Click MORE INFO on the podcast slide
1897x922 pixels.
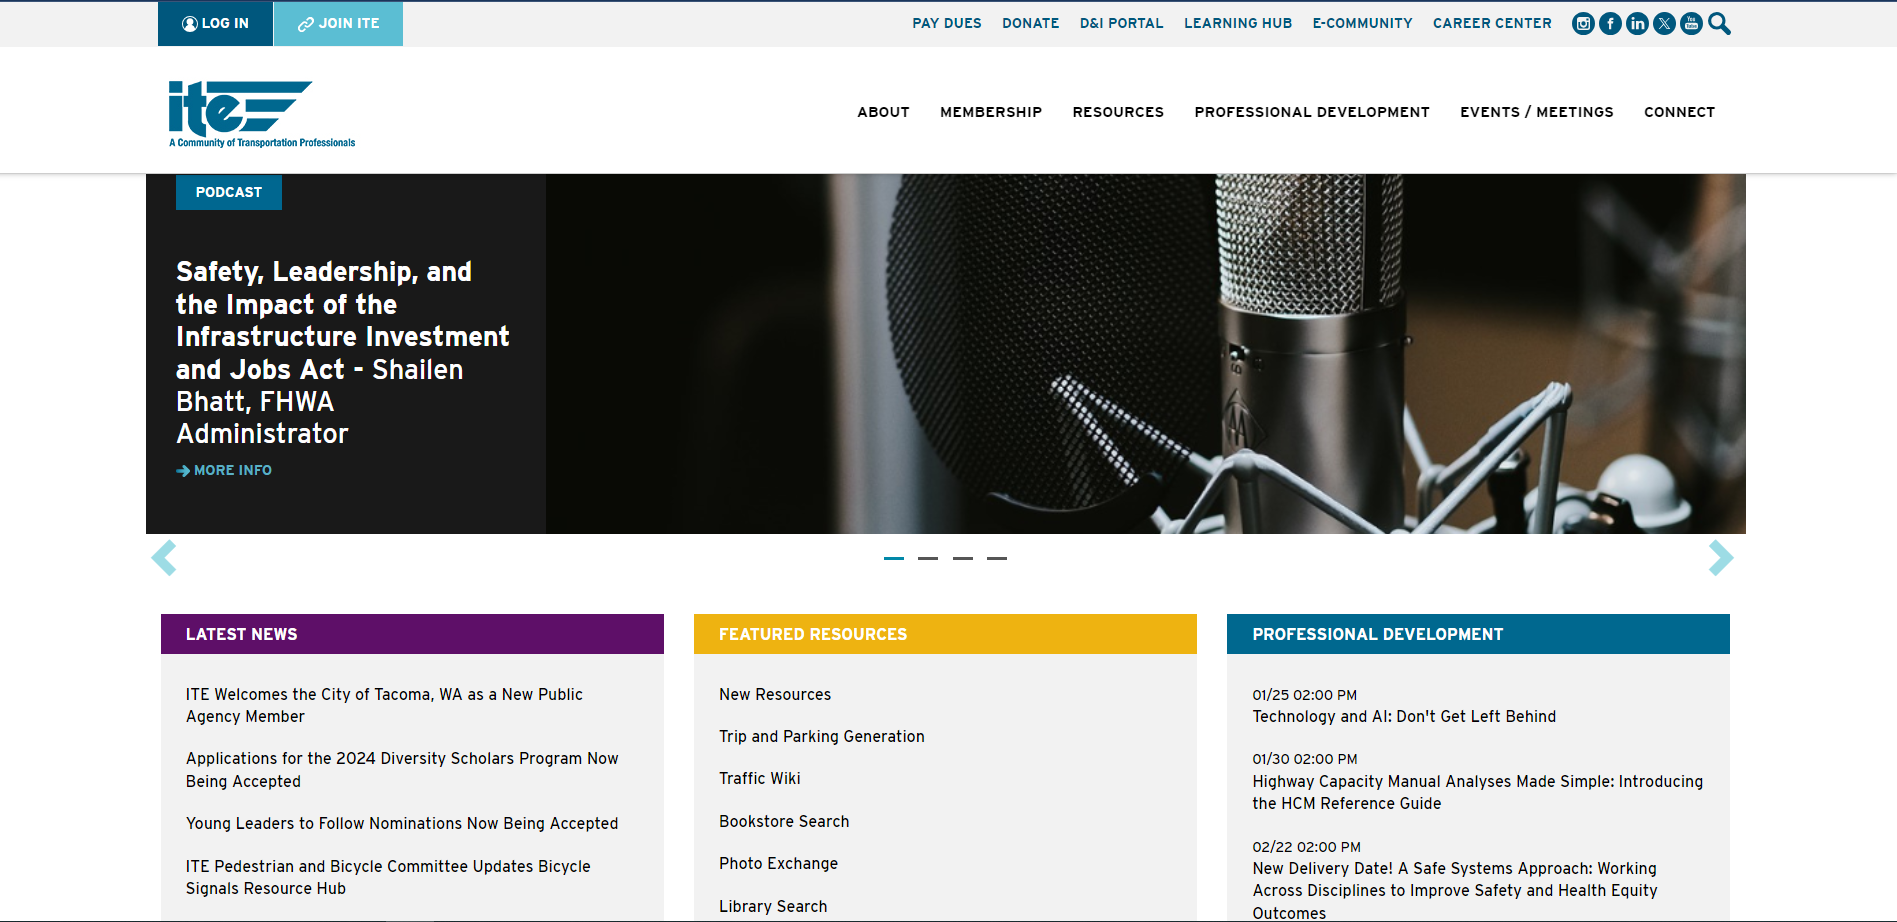pyautogui.click(x=225, y=470)
